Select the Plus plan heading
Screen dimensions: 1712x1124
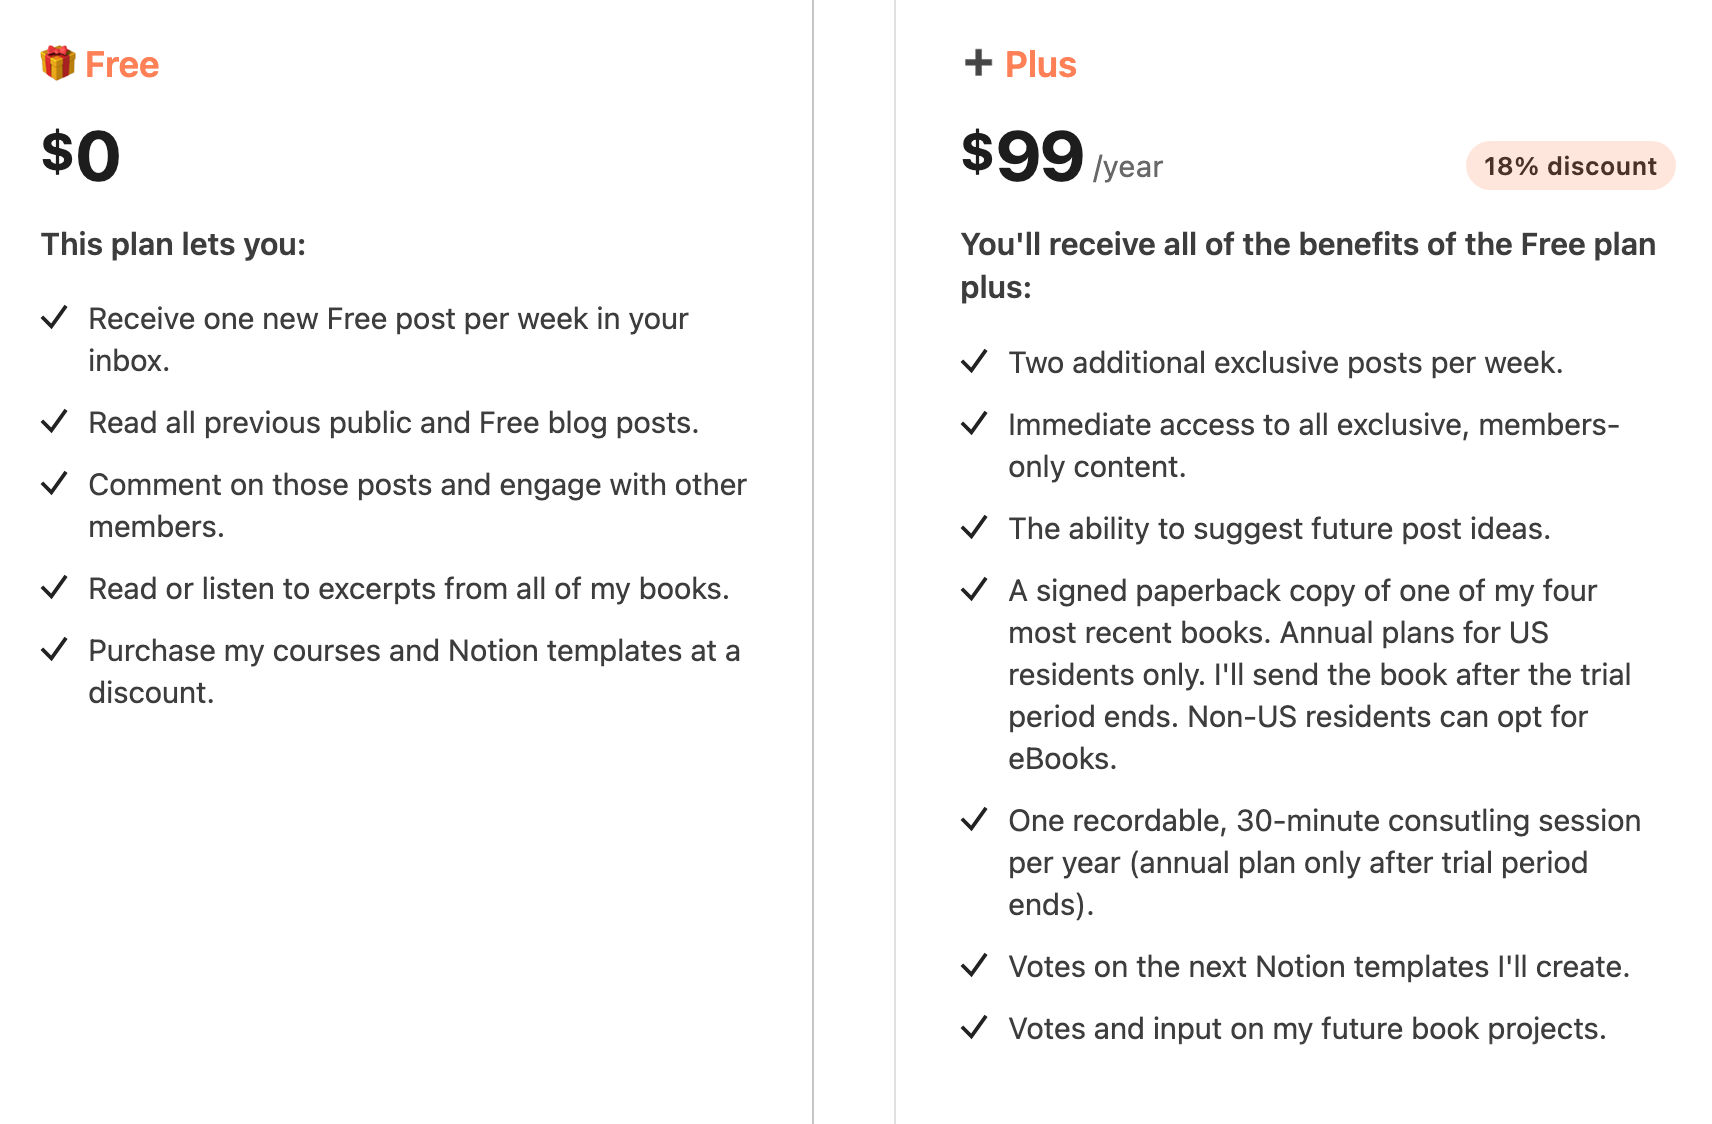tap(1040, 64)
